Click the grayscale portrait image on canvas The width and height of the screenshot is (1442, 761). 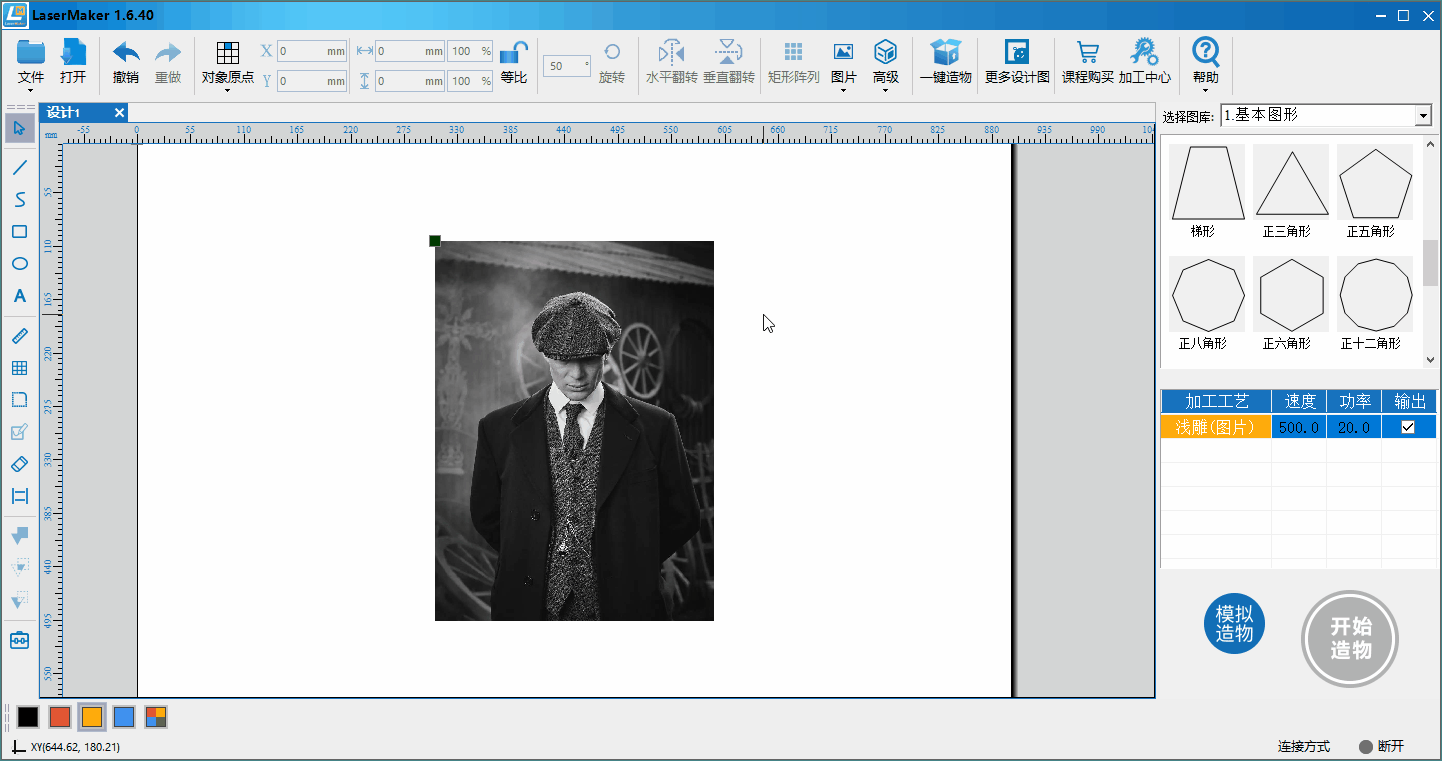tap(574, 431)
